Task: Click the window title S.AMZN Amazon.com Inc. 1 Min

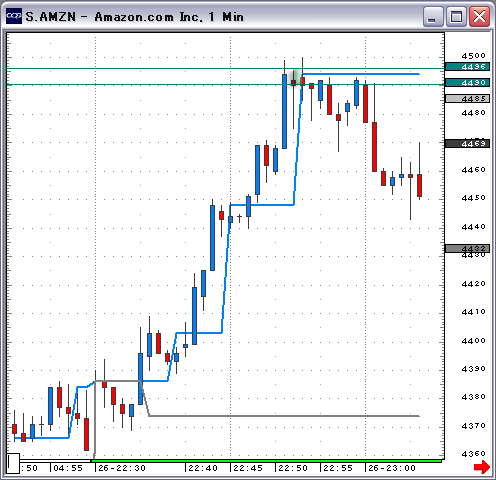Action: coord(135,17)
